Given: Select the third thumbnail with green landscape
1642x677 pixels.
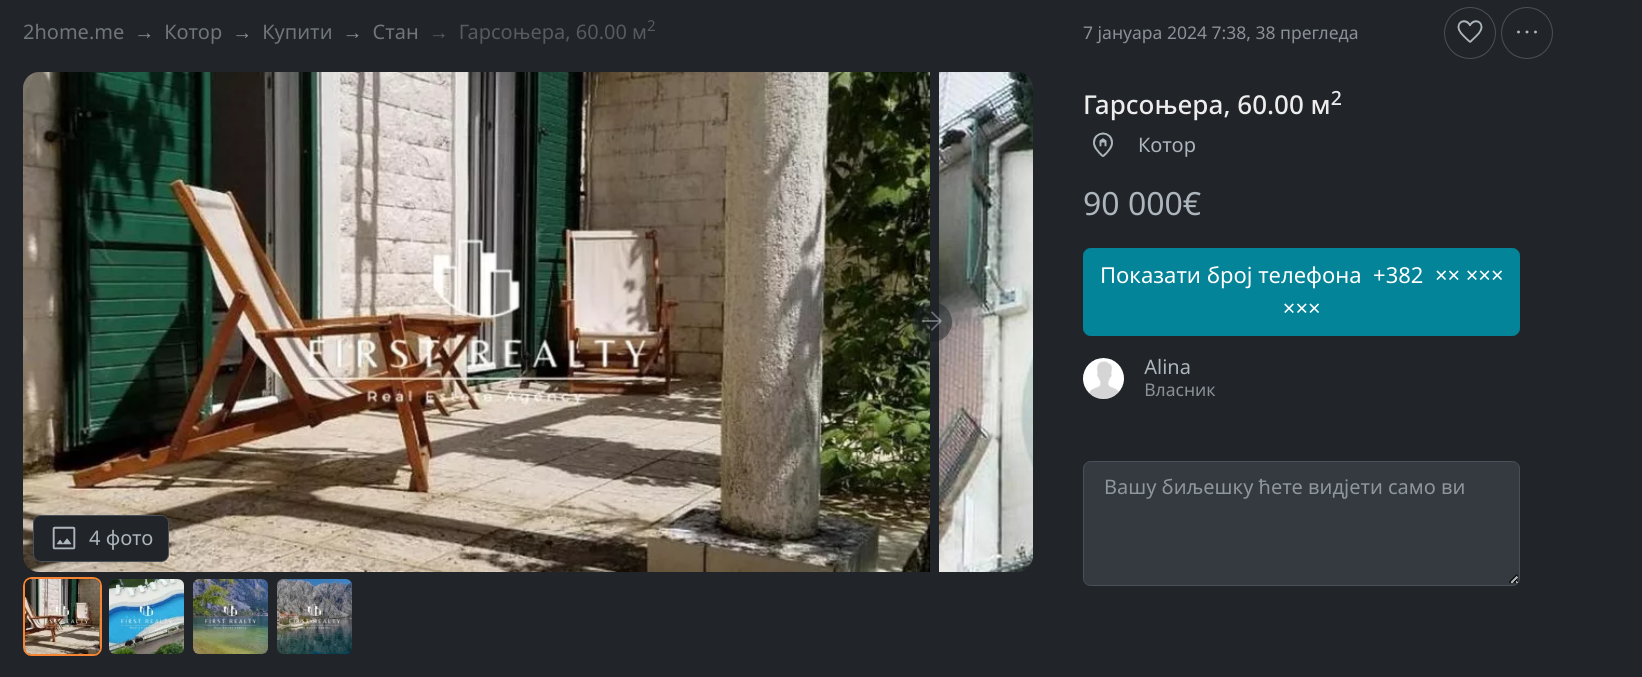Looking at the screenshot, I should point(230,616).
